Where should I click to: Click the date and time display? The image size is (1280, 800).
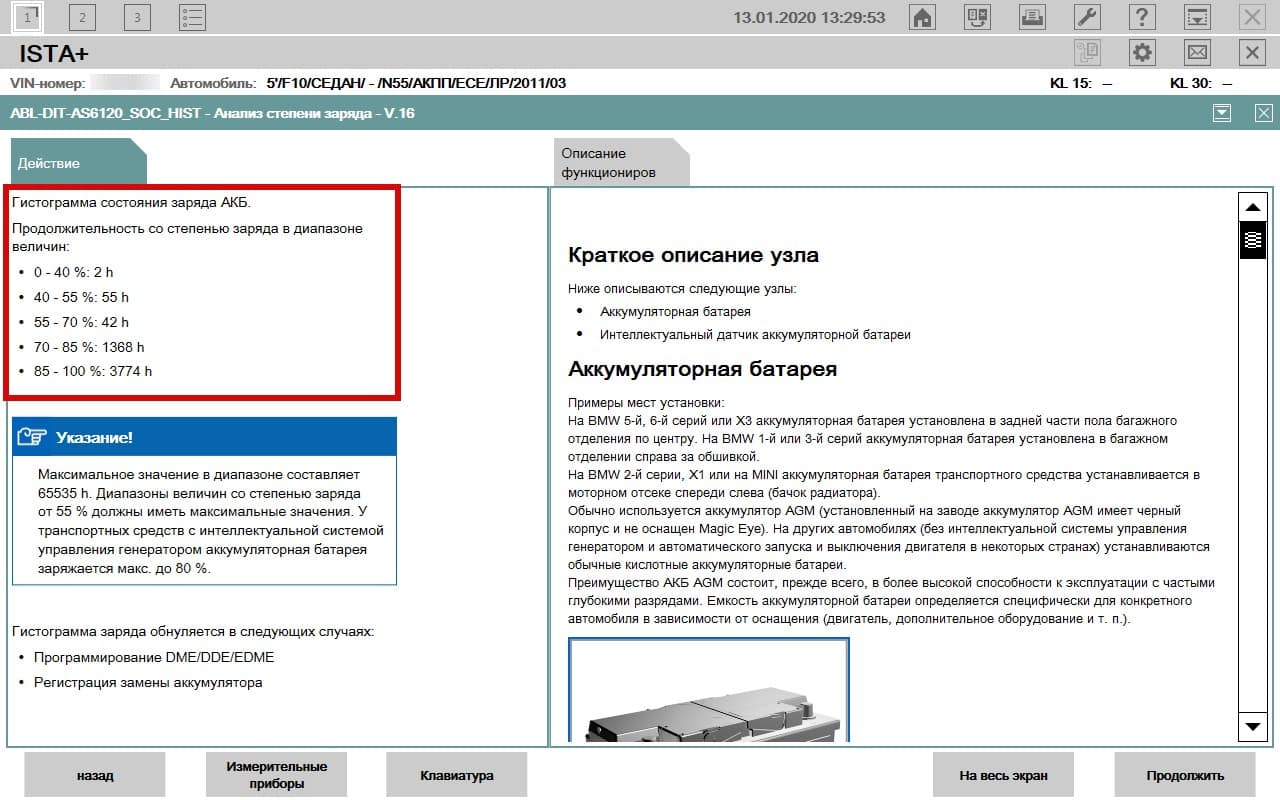pos(809,18)
